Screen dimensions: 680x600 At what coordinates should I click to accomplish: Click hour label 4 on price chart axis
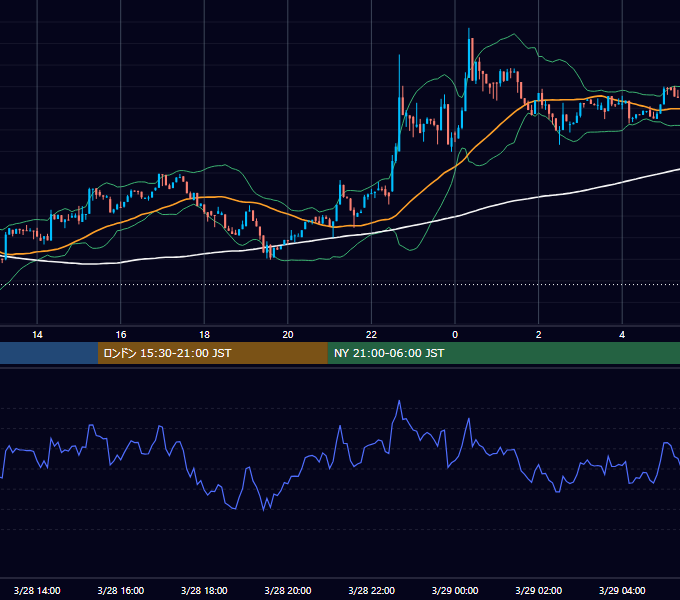(x=622, y=334)
